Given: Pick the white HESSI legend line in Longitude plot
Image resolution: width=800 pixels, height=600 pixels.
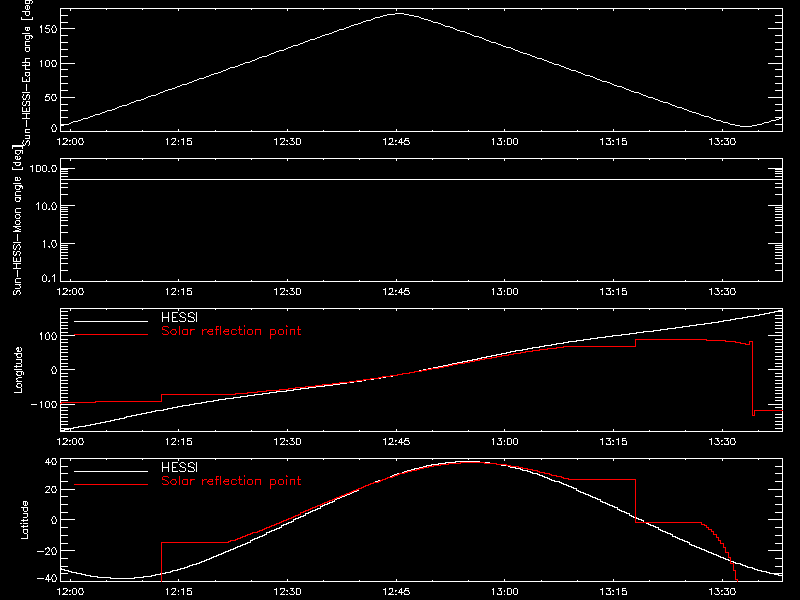Looking at the screenshot, I should click(111, 321).
